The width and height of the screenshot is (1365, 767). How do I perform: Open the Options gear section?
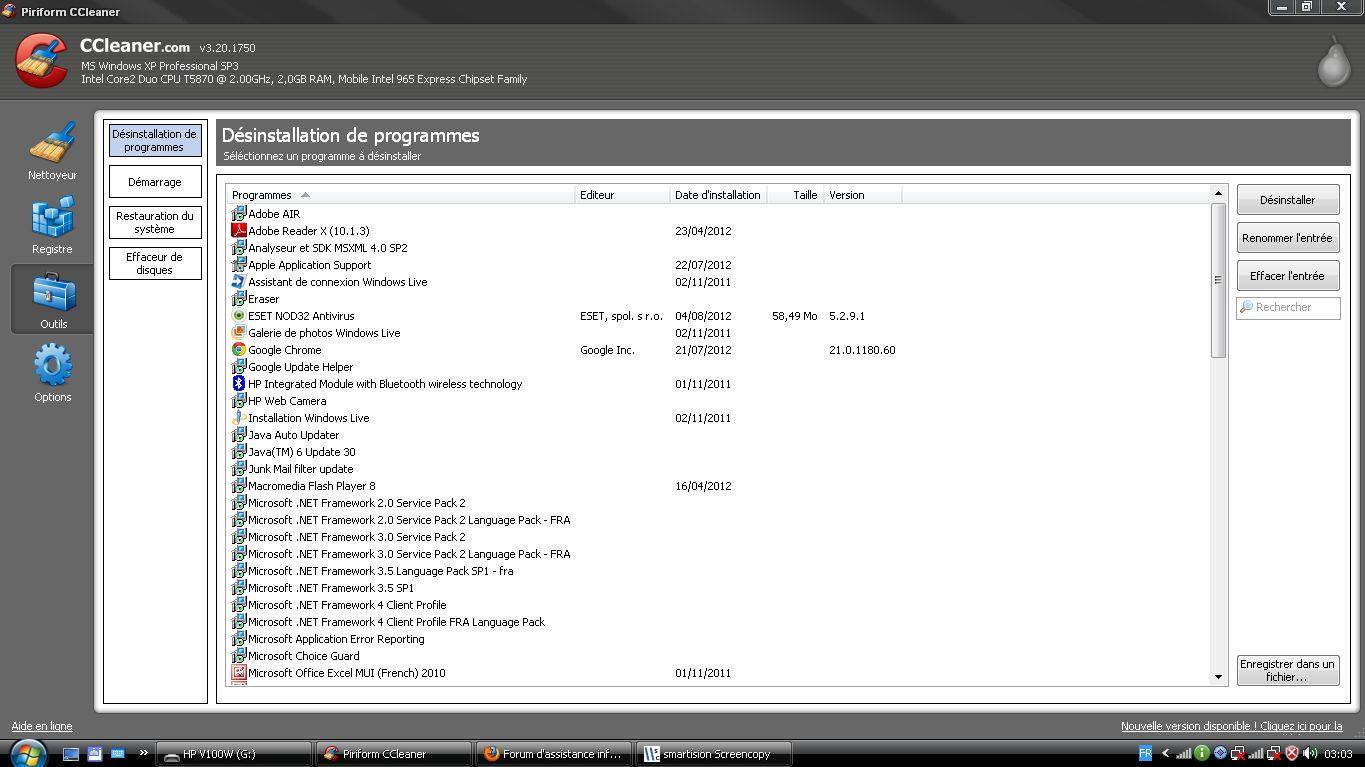[52, 372]
